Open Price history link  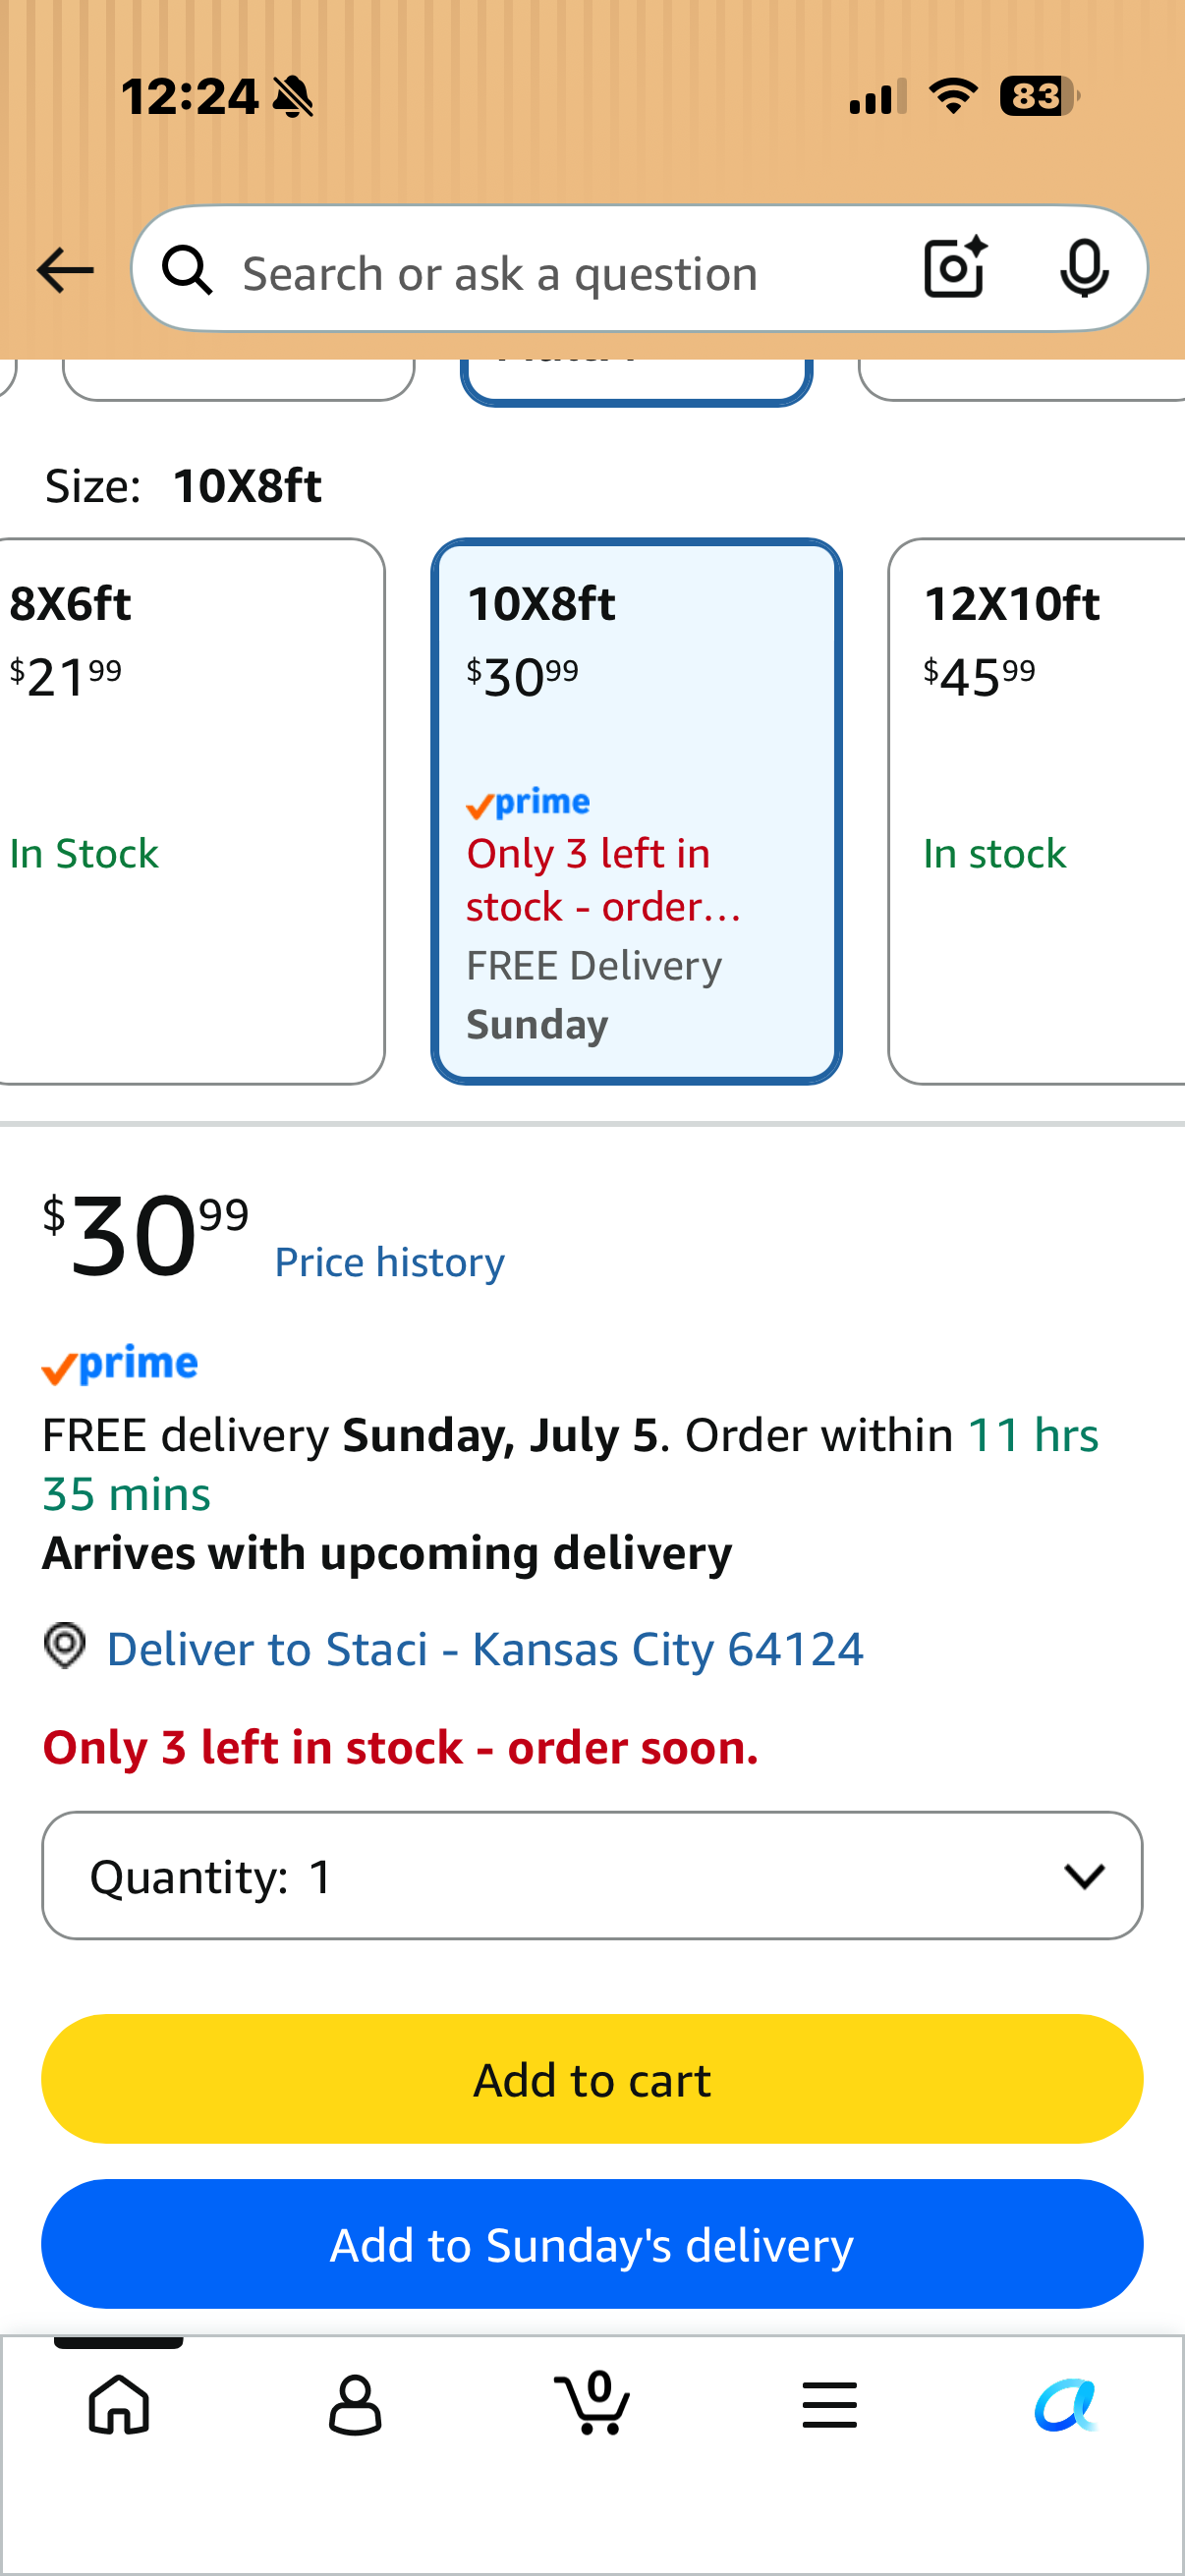(389, 1262)
